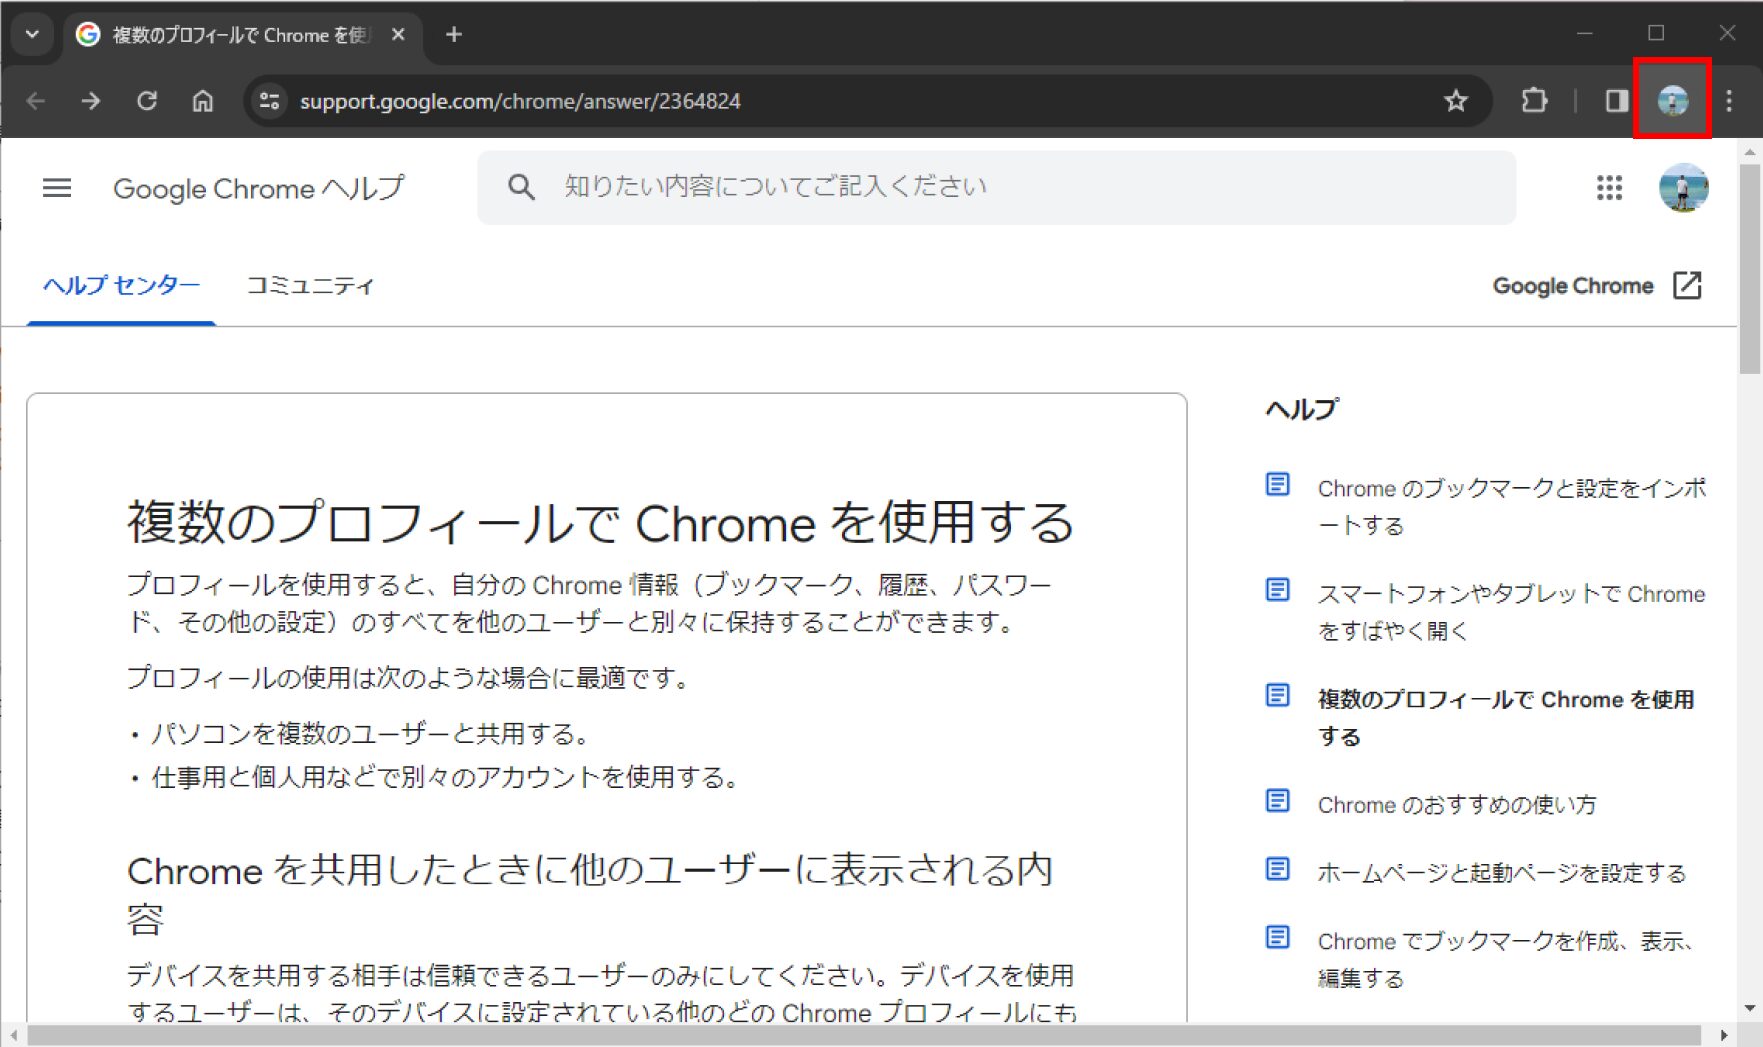Toggle the browser side panel
Viewport: 1763px width, 1047px height.
click(1617, 101)
